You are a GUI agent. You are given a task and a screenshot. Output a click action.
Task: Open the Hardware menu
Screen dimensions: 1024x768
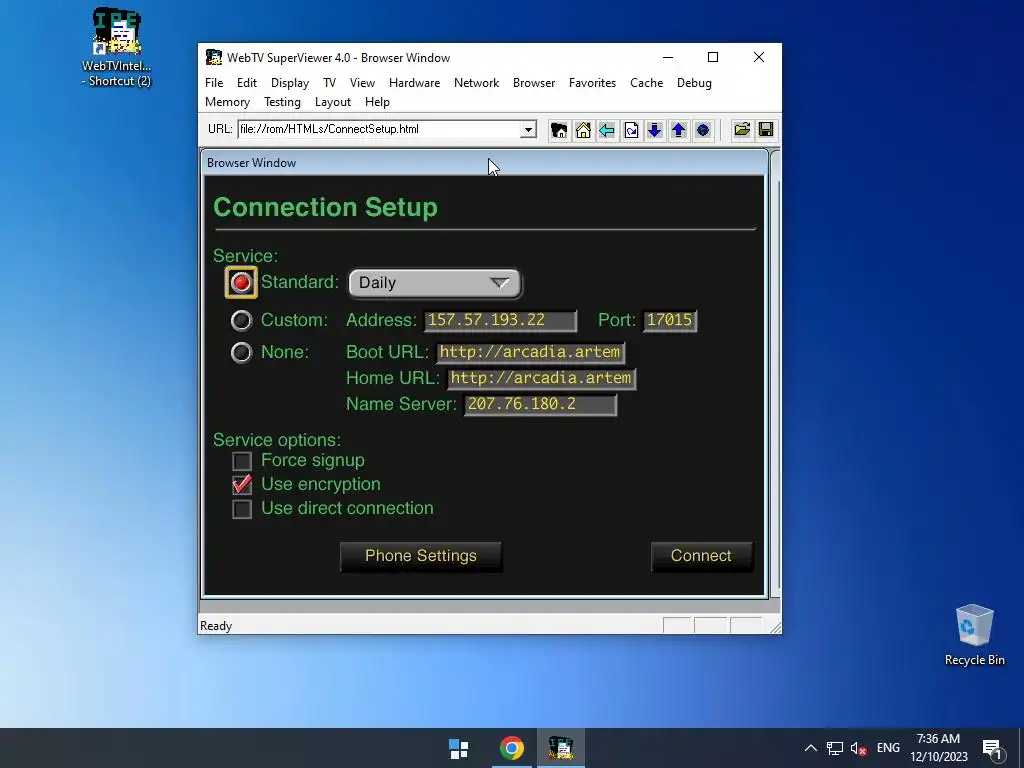pyautogui.click(x=414, y=83)
